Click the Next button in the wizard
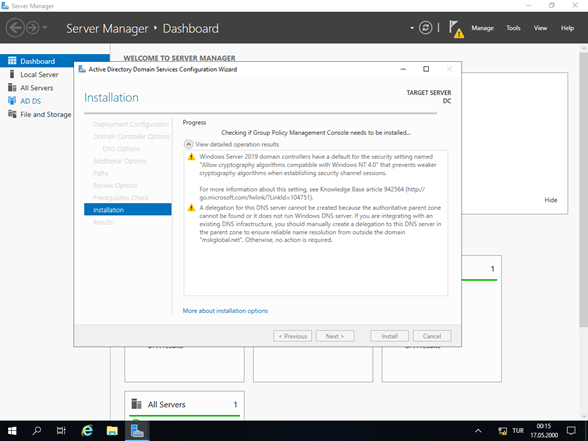This screenshot has width=588, height=441. pyautogui.click(x=335, y=336)
